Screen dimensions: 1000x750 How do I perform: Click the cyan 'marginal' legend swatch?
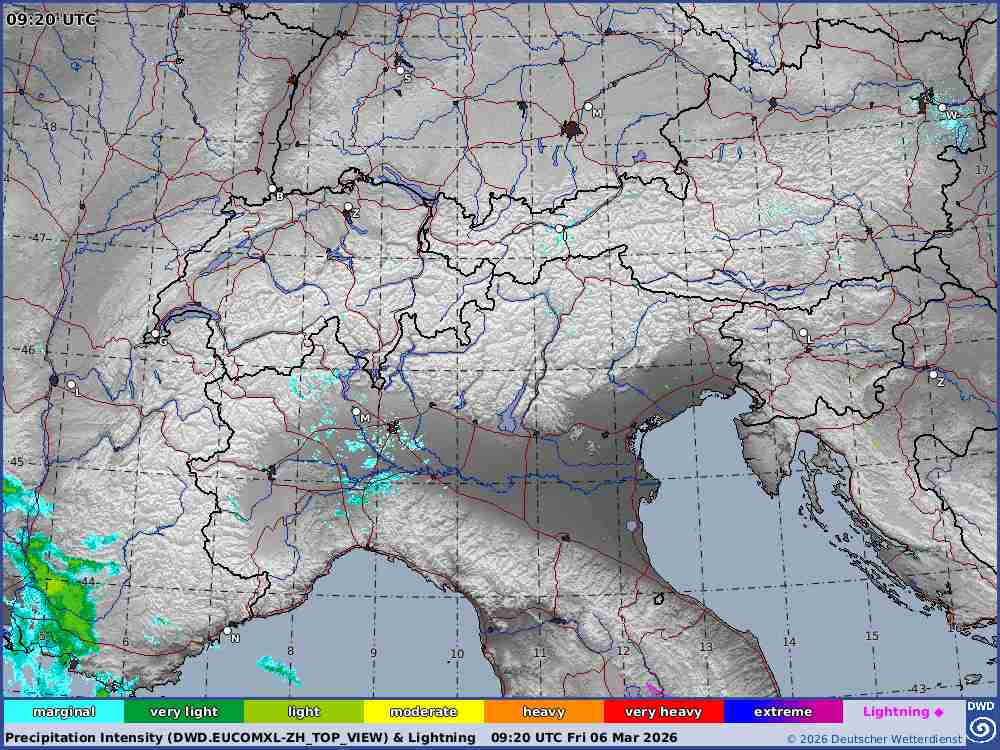64,712
